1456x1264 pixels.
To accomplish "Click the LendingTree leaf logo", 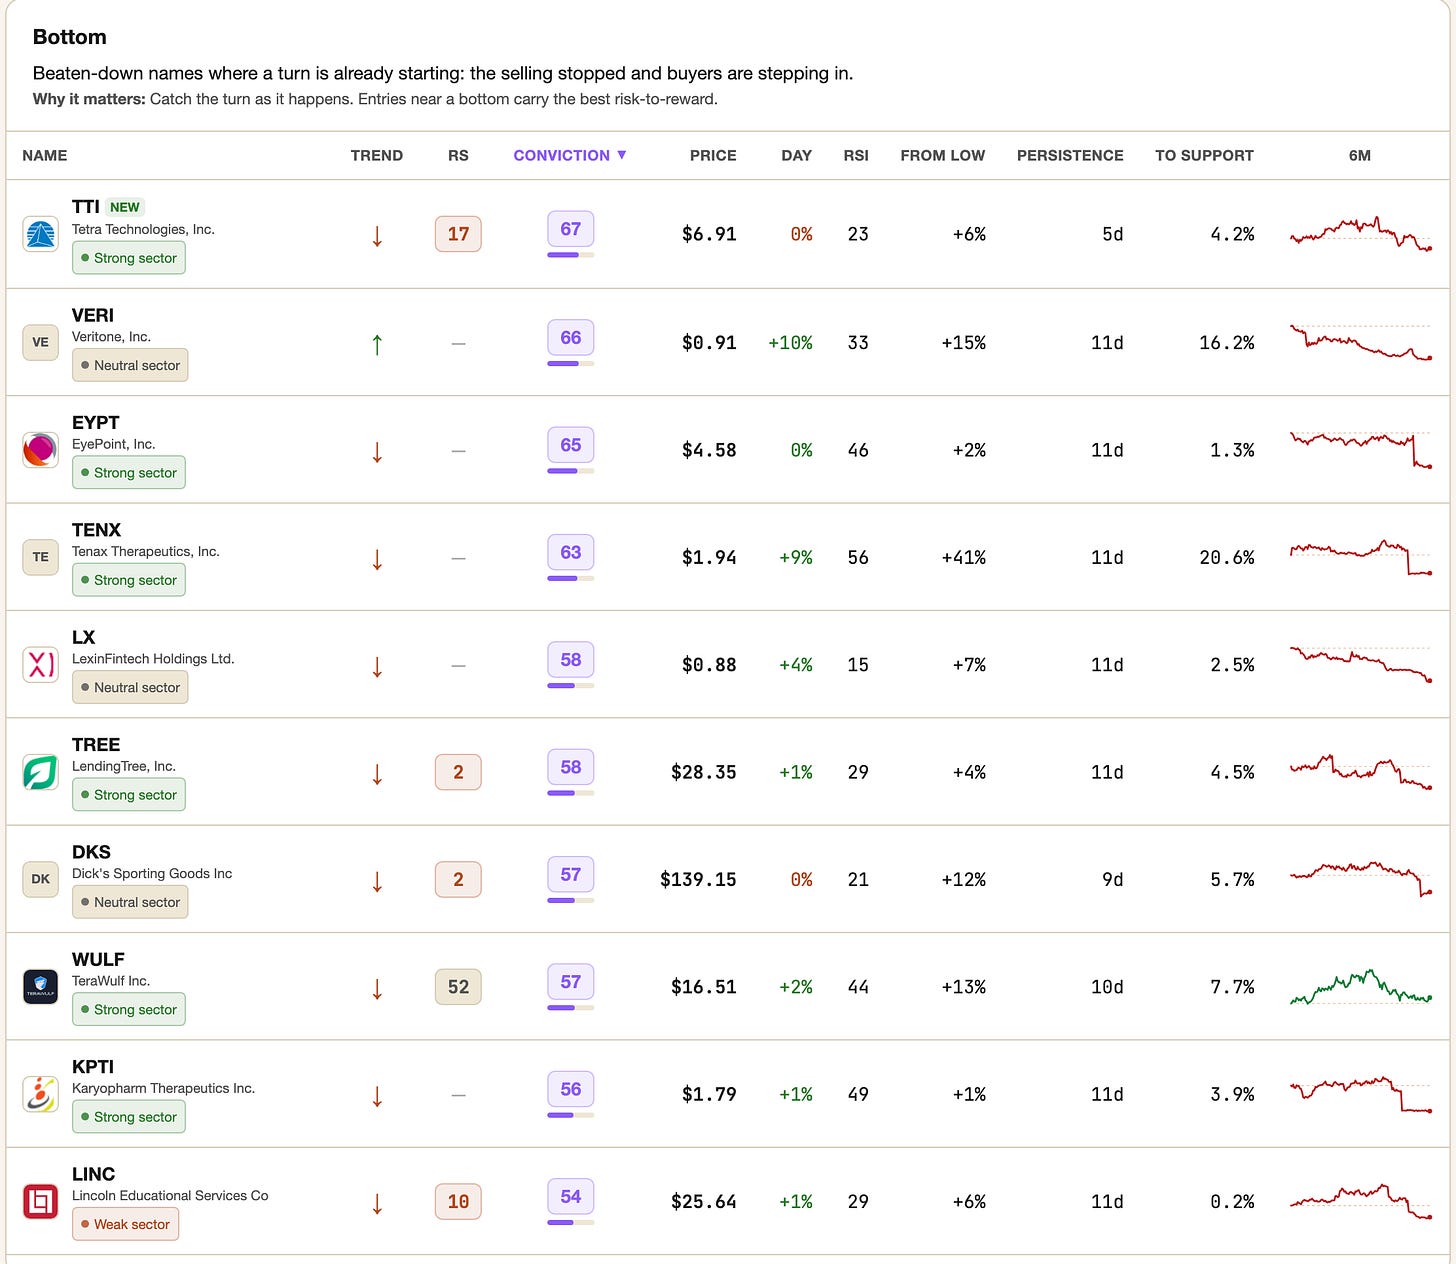I will tap(40, 772).
